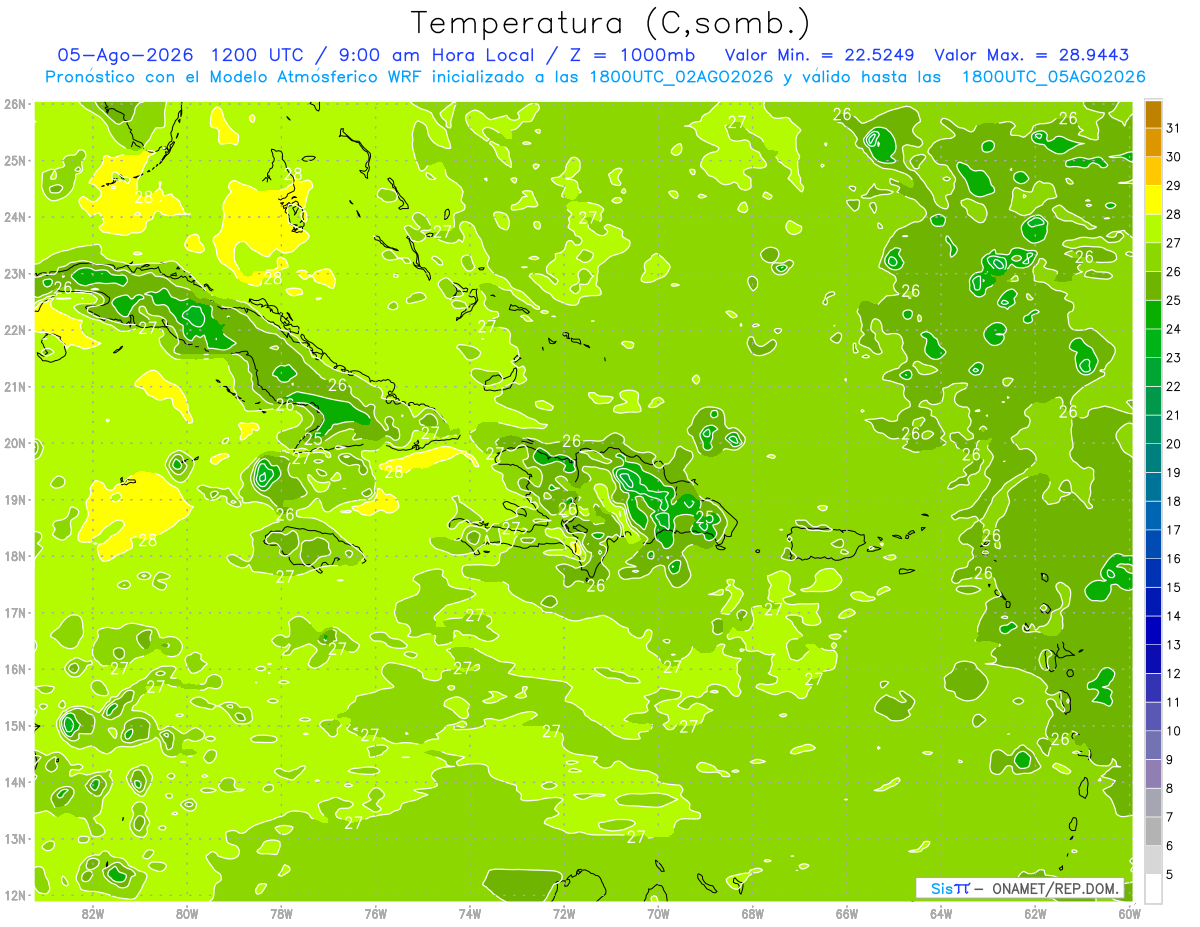The height and width of the screenshot is (927, 1200).
Task: Click "Valor Max. = 28.9443" text
Action: 1032,55
